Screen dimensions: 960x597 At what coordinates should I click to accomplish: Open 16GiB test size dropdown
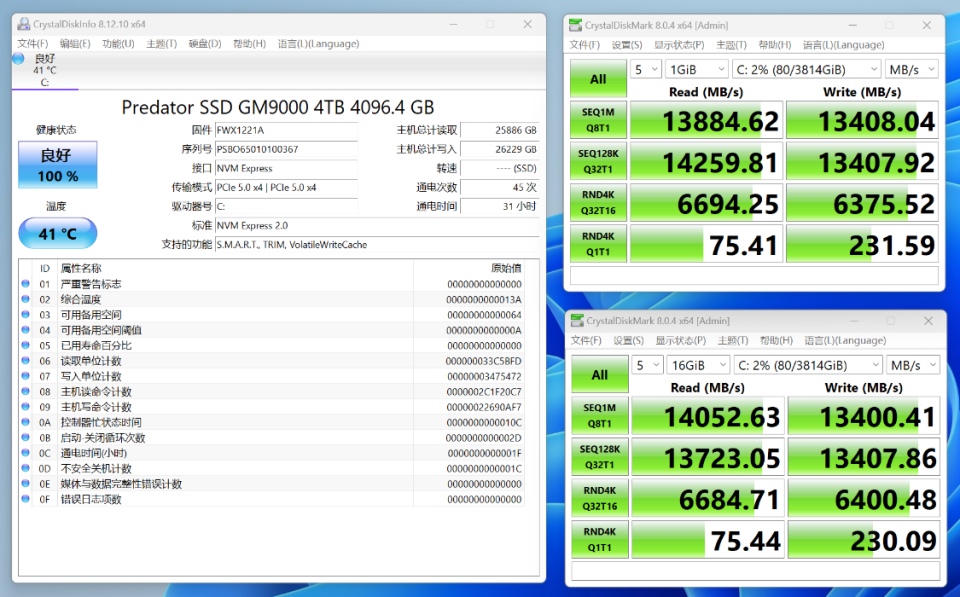[x=699, y=365]
